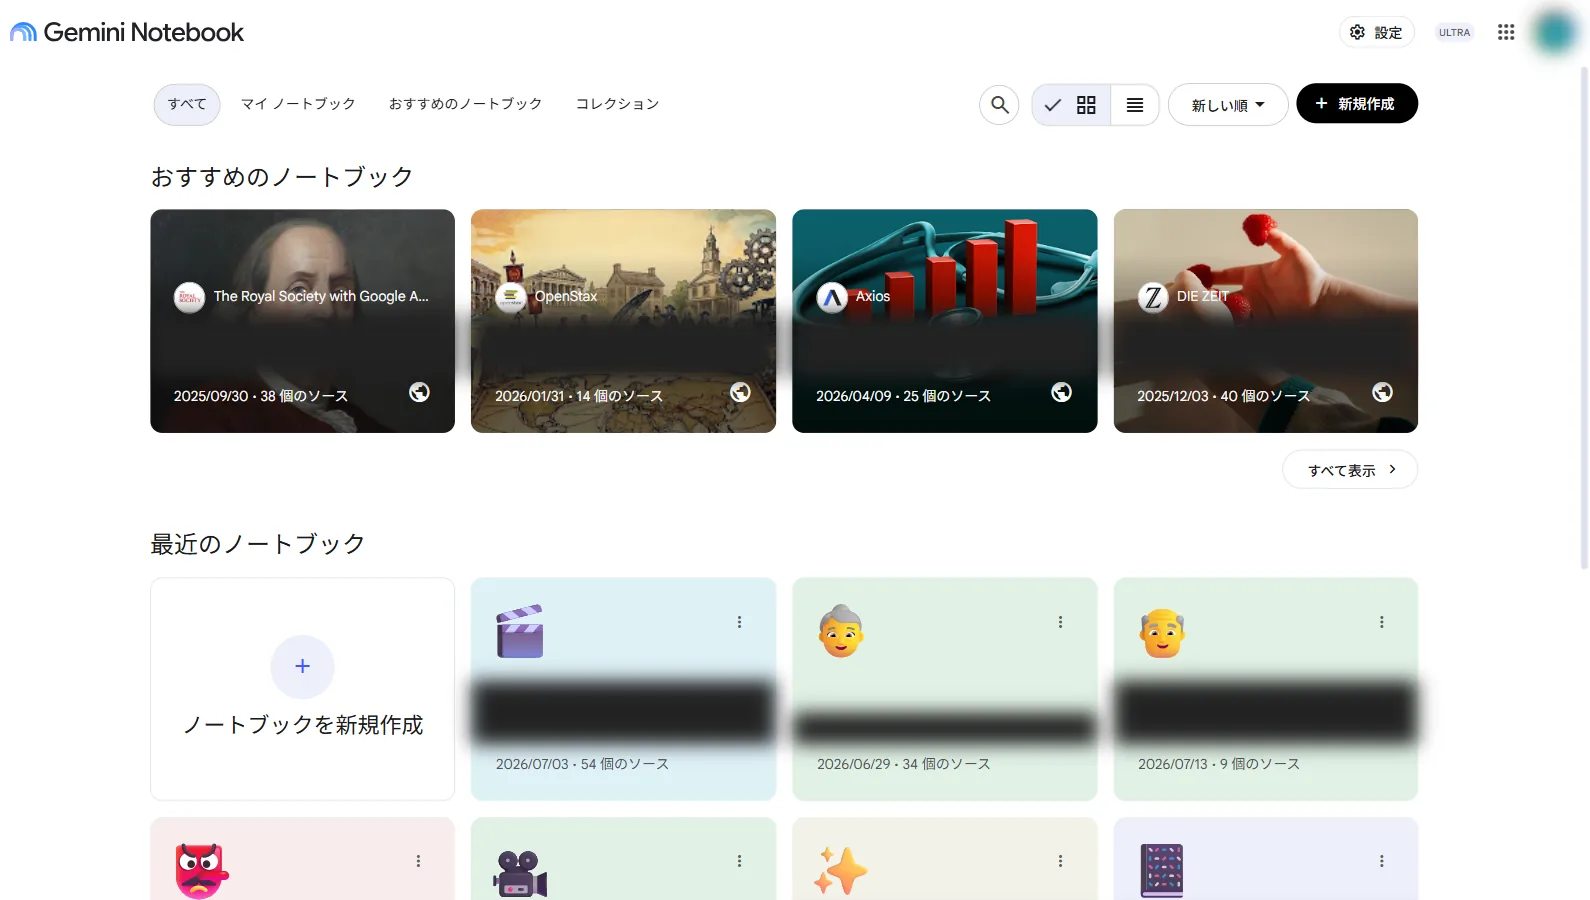Select the すべて filter tab
Image resolution: width=1590 pixels, height=900 pixels.
pos(187,104)
